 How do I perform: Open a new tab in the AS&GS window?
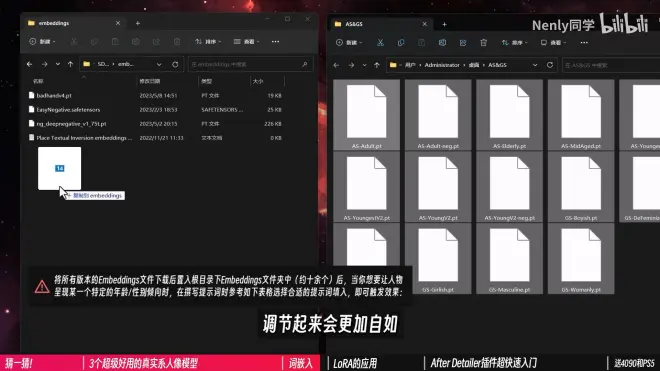point(444,24)
